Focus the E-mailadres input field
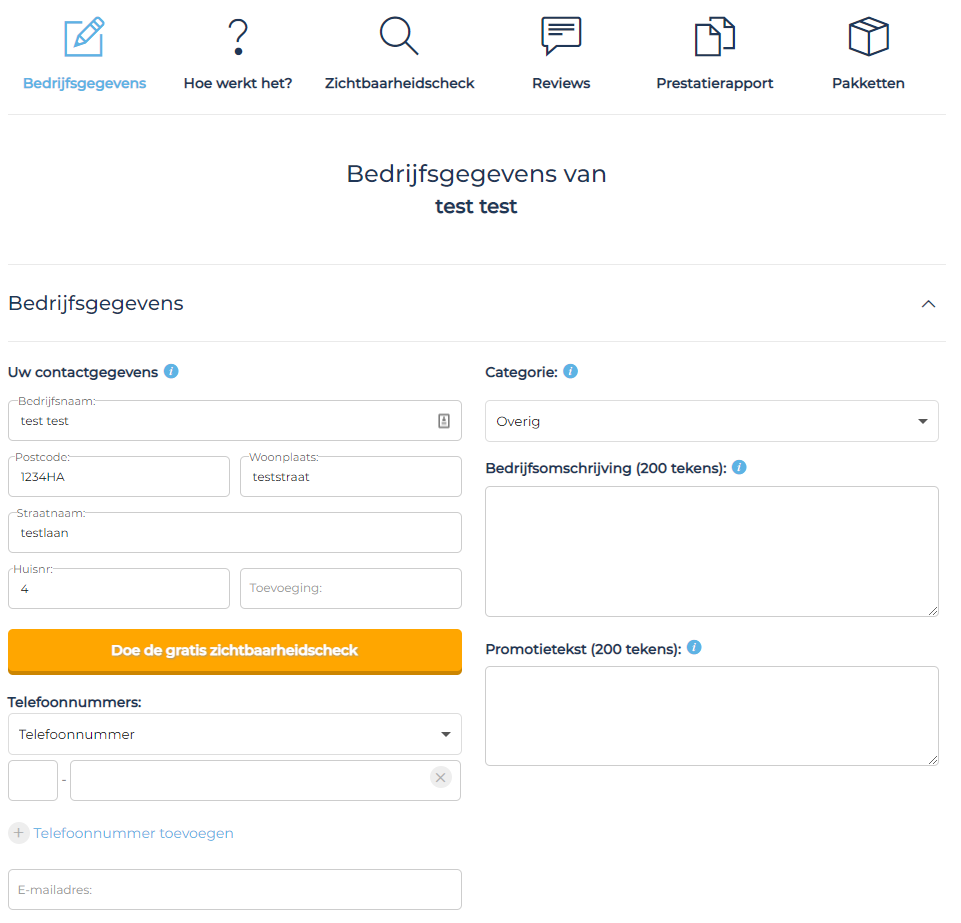The width and height of the screenshot is (961, 923). (x=235, y=889)
